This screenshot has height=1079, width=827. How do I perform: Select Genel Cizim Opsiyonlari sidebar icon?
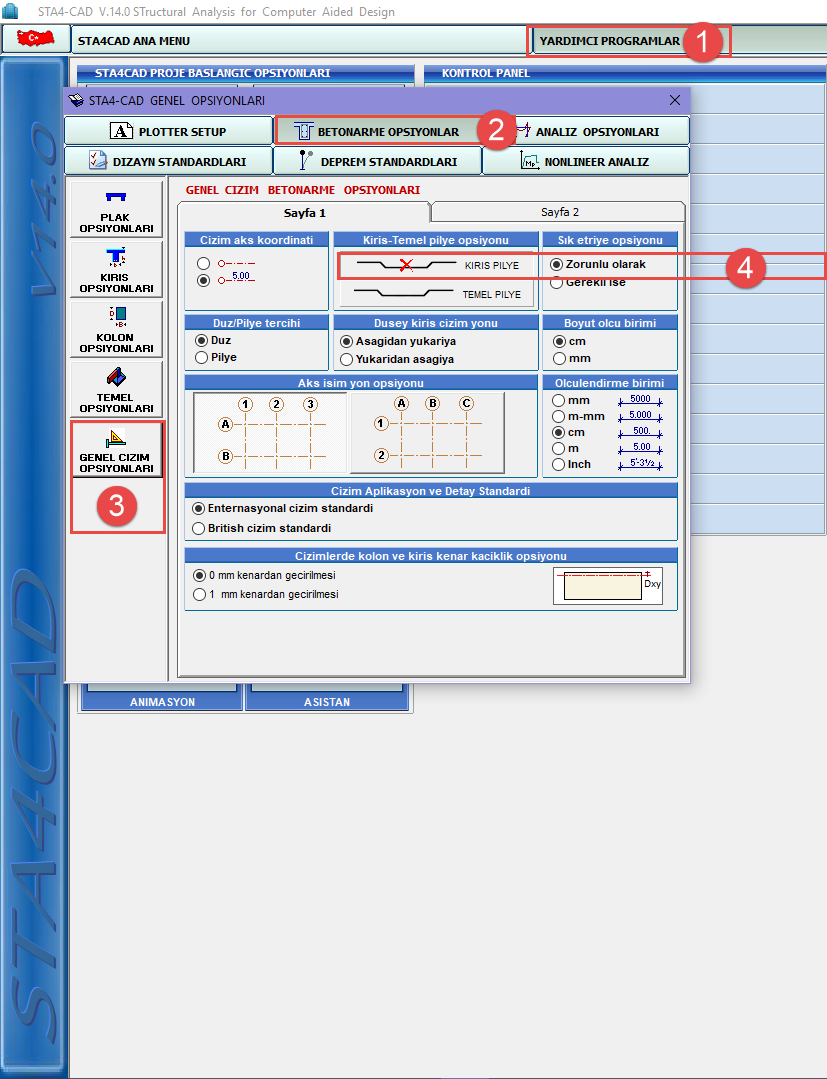116,449
